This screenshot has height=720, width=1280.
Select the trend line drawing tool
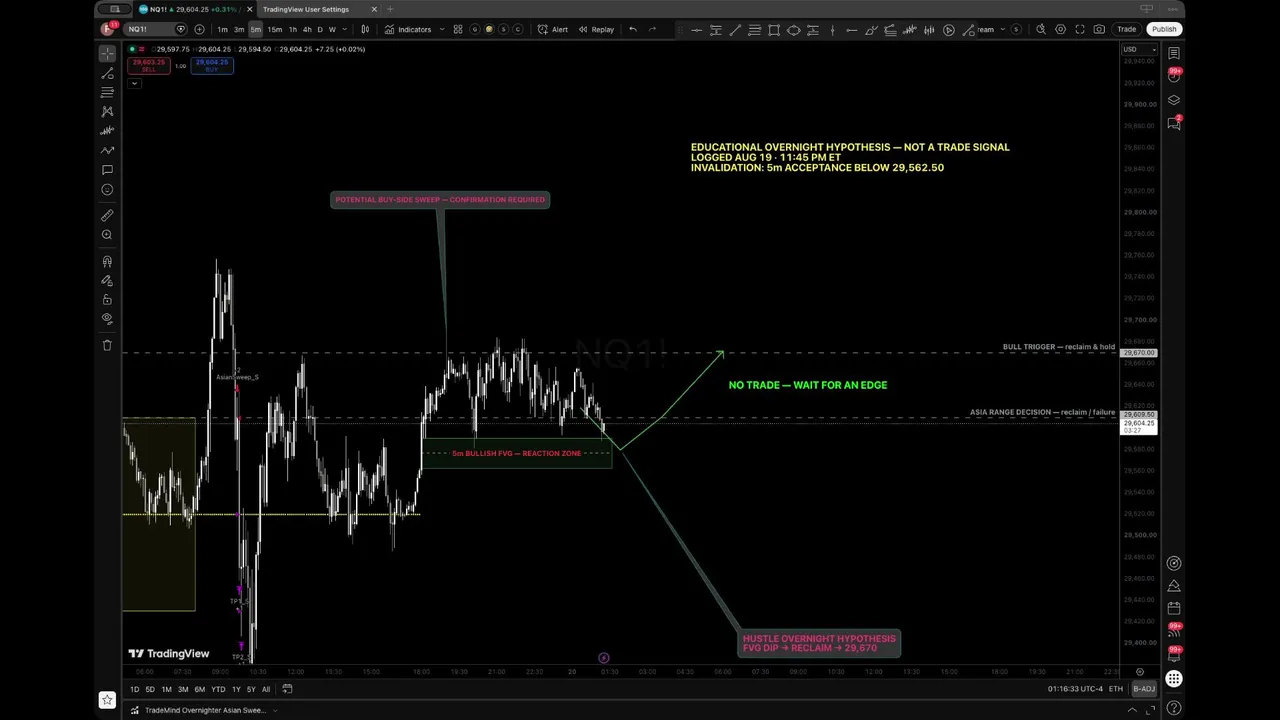pyautogui.click(x=107, y=72)
